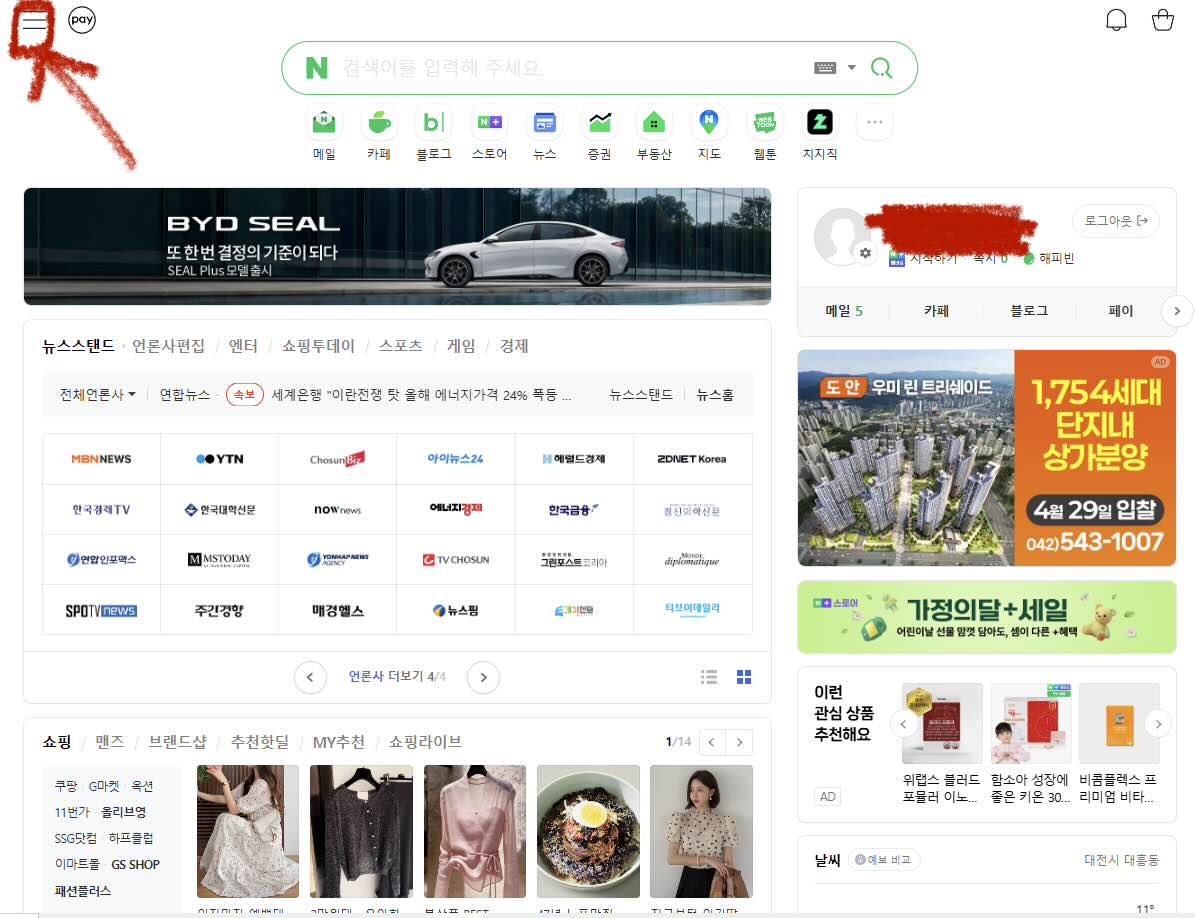This screenshot has width=1195, height=918.
Task: Open SPOTV news publisher tile
Action: coord(101,610)
